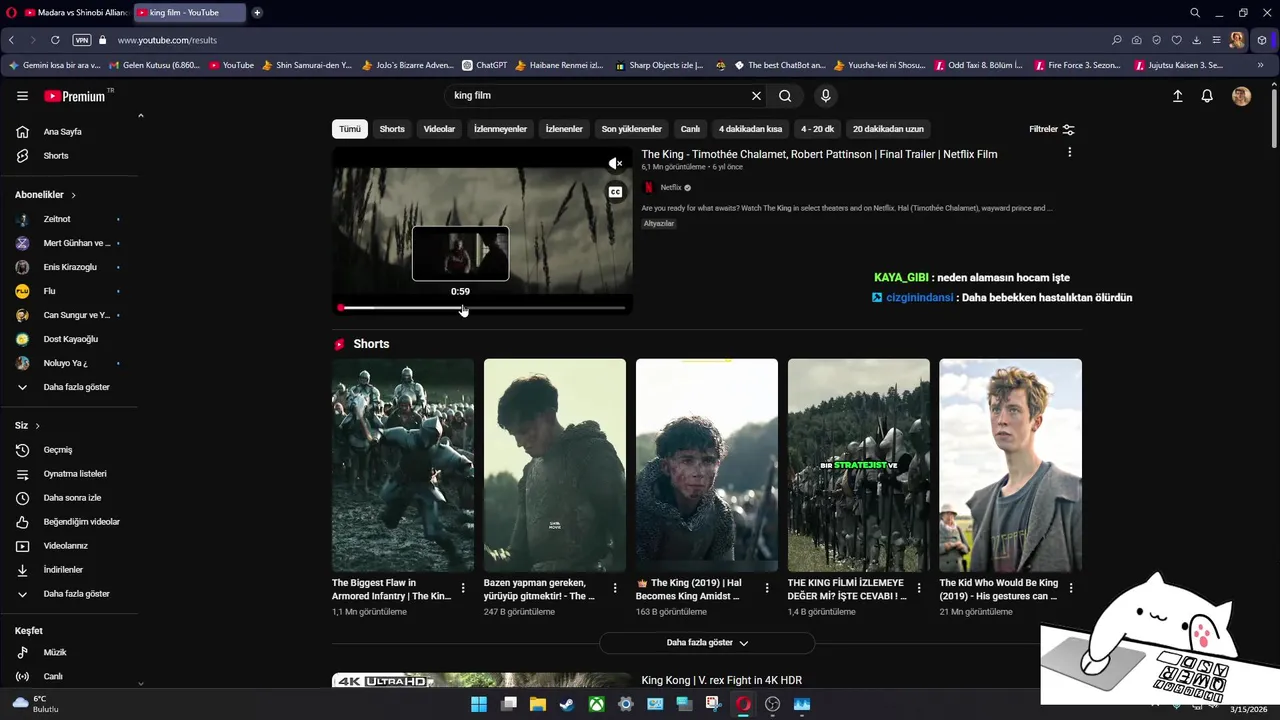This screenshot has height=720, width=1280.
Task: Open the notifications bell
Action: 1207,96
